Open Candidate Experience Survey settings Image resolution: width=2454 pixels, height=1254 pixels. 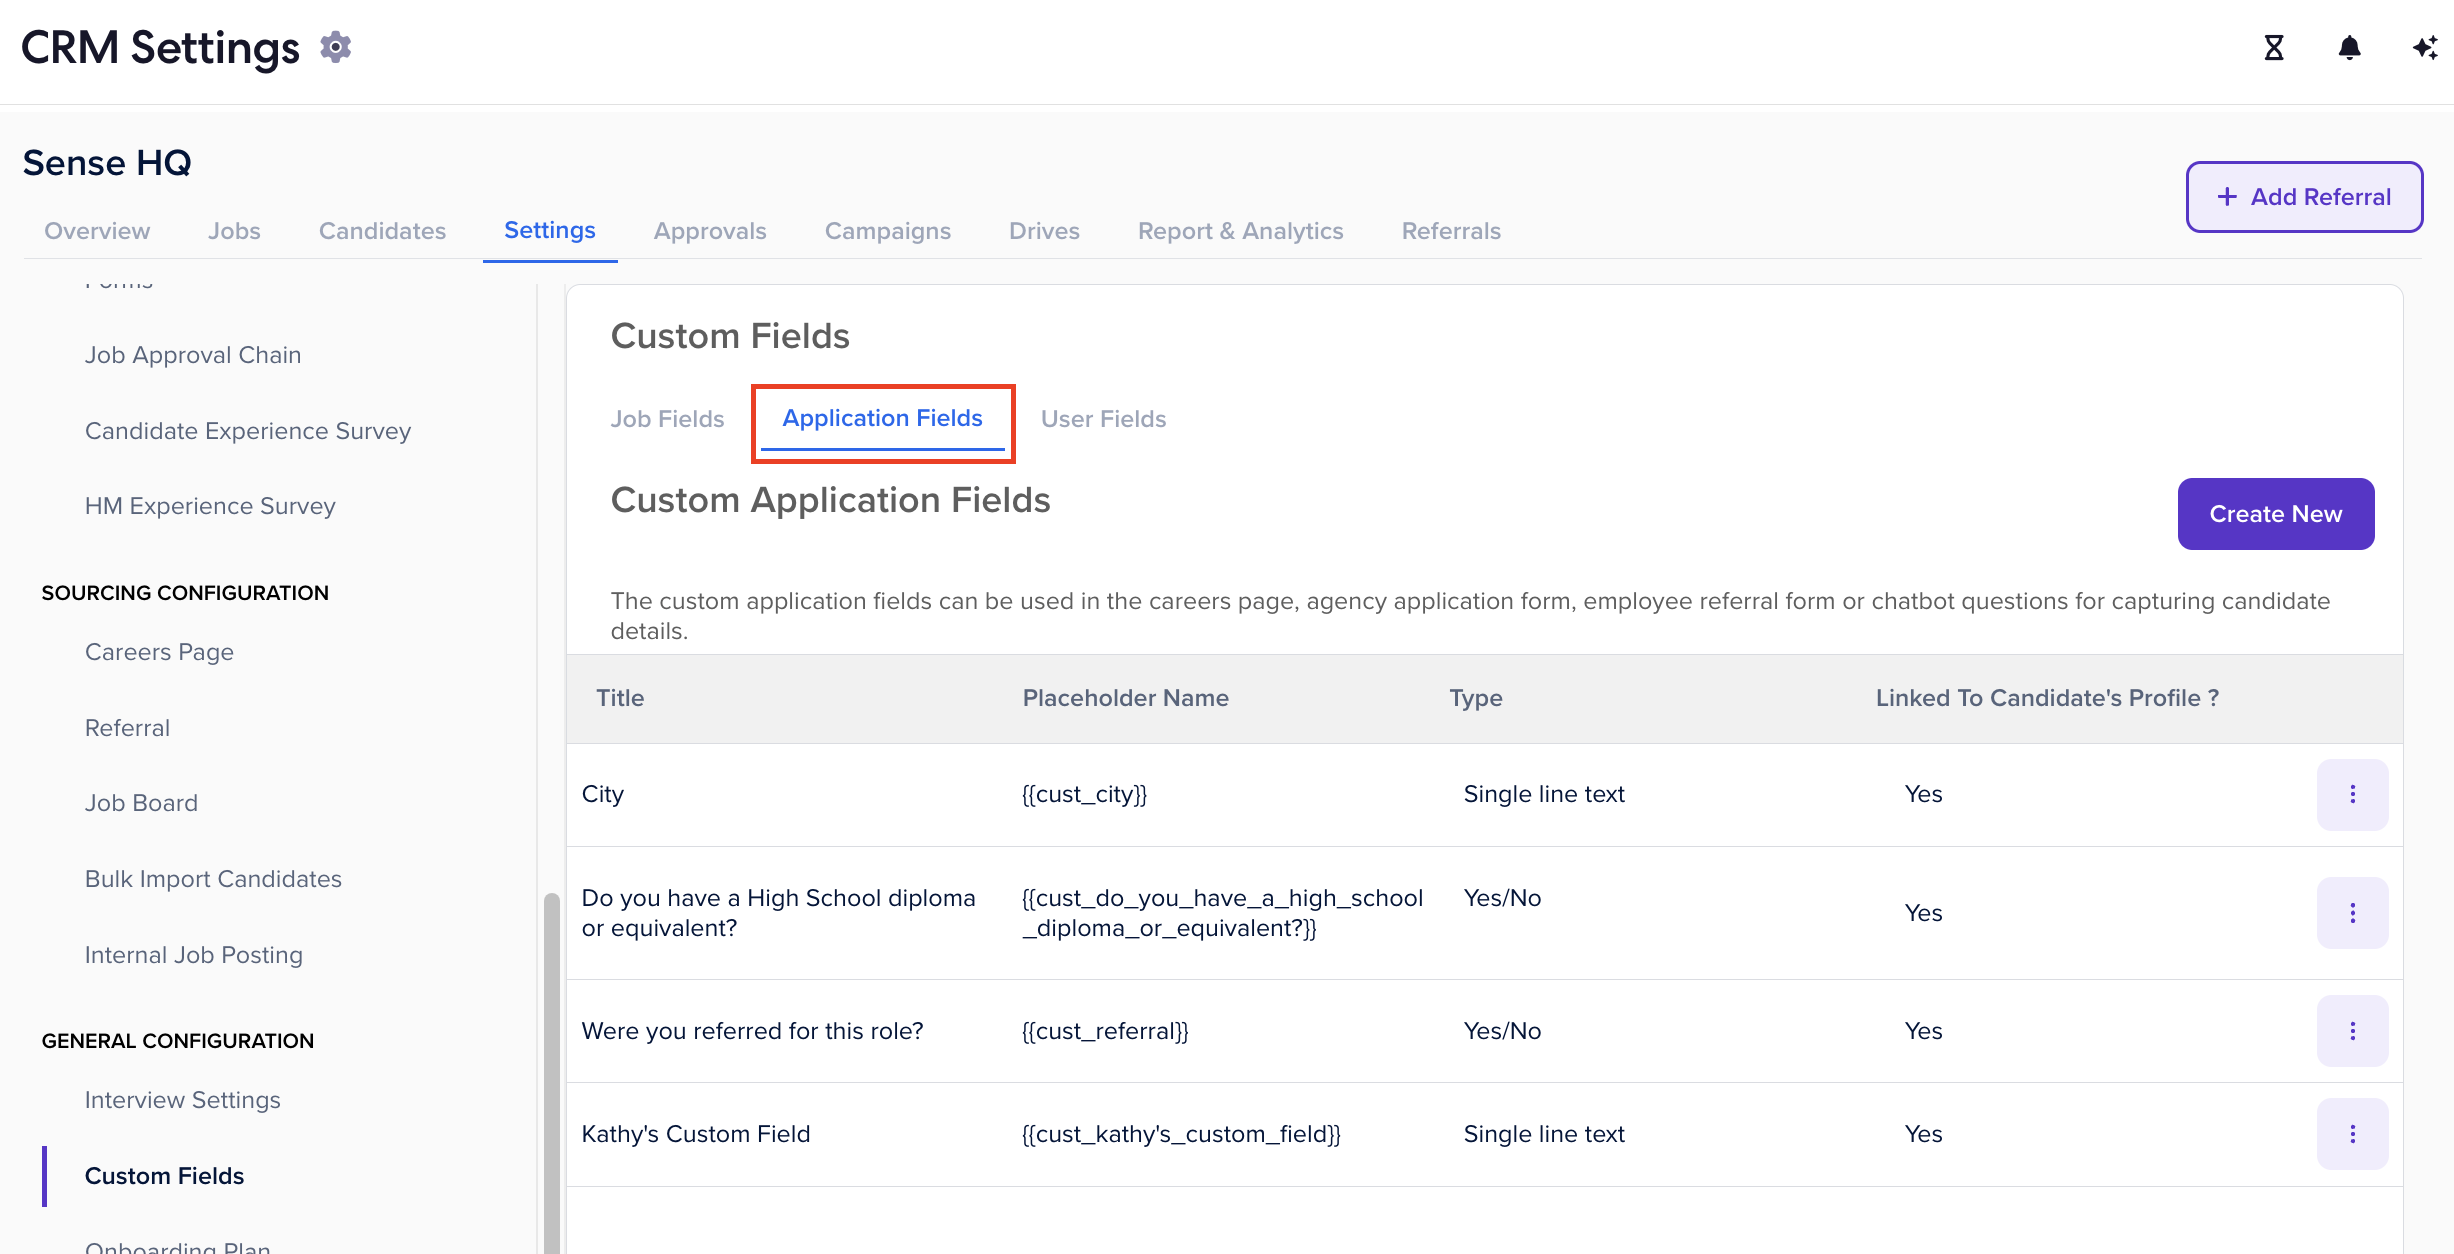click(248, 431)
